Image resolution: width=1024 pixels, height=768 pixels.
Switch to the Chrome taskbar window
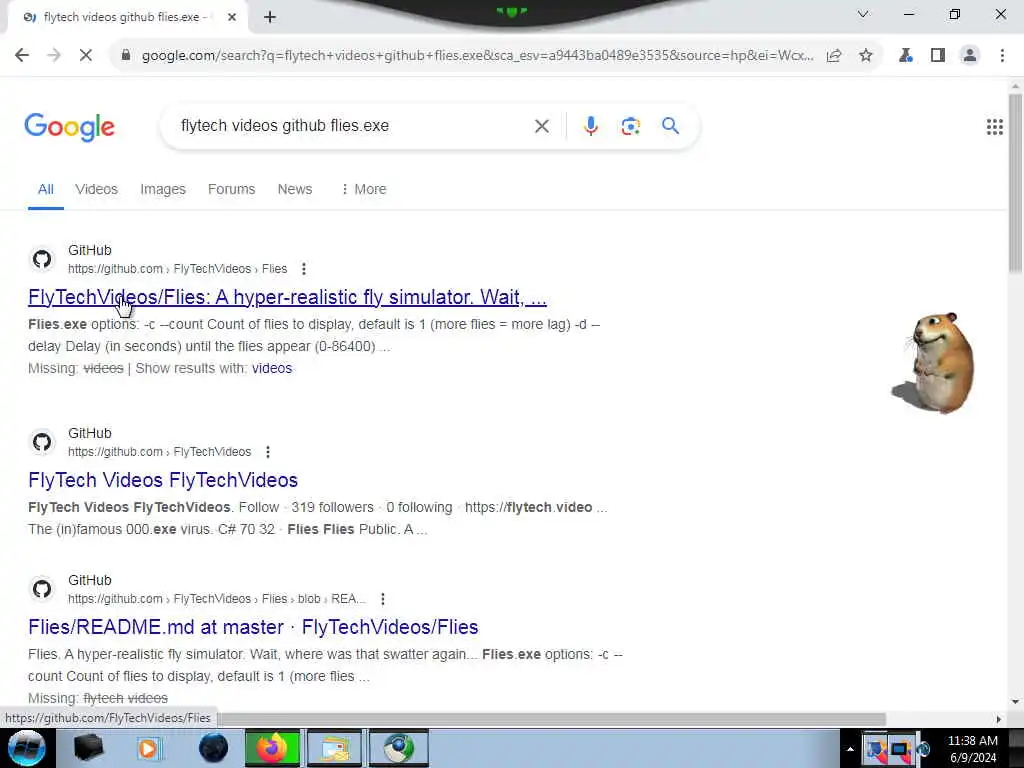point(398,748)
